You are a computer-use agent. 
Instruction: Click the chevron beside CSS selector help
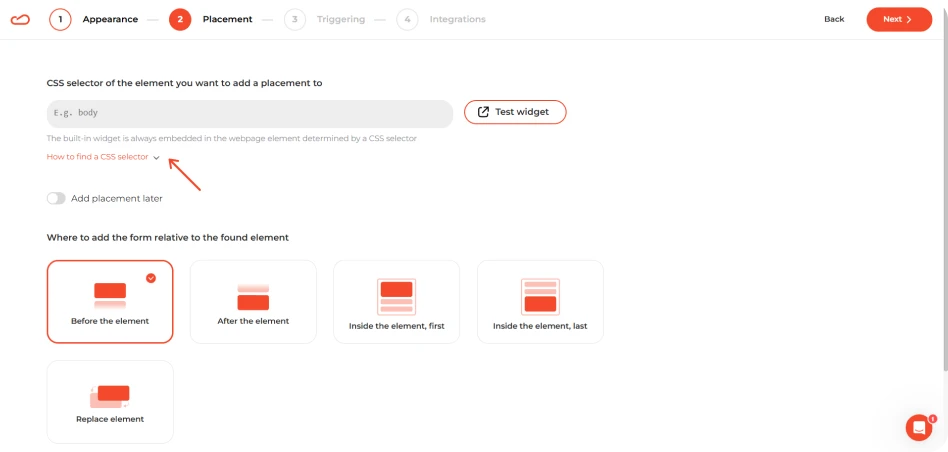click(x=157, y=158)
